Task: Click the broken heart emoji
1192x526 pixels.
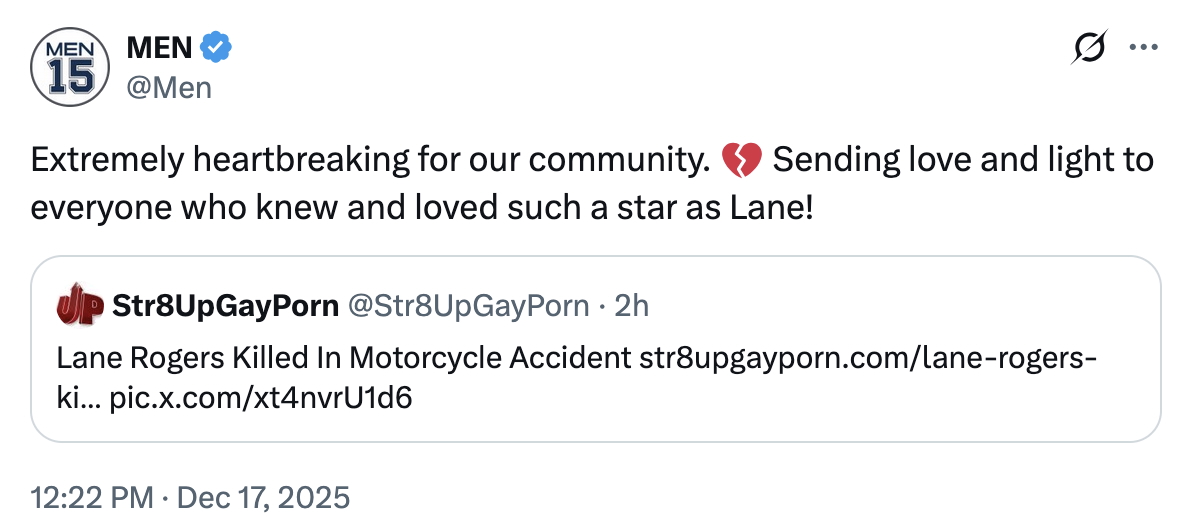Action: (741, 160)
